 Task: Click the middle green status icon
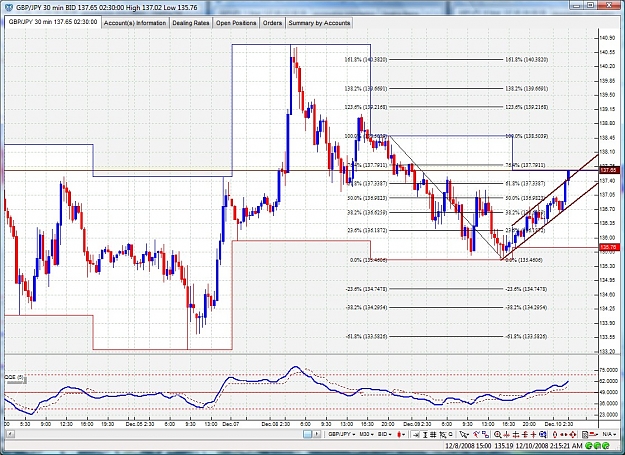595,445
